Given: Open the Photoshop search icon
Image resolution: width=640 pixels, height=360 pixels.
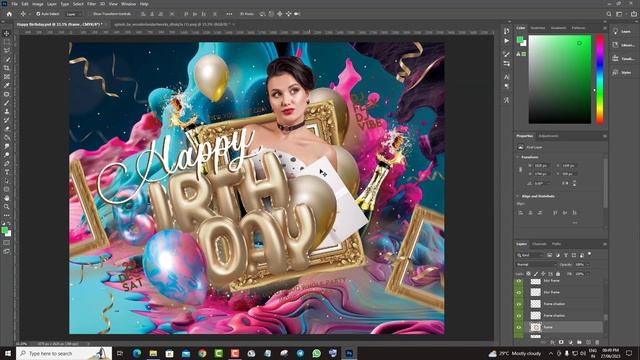Looking at the screenshot, I should click(609, 14).
